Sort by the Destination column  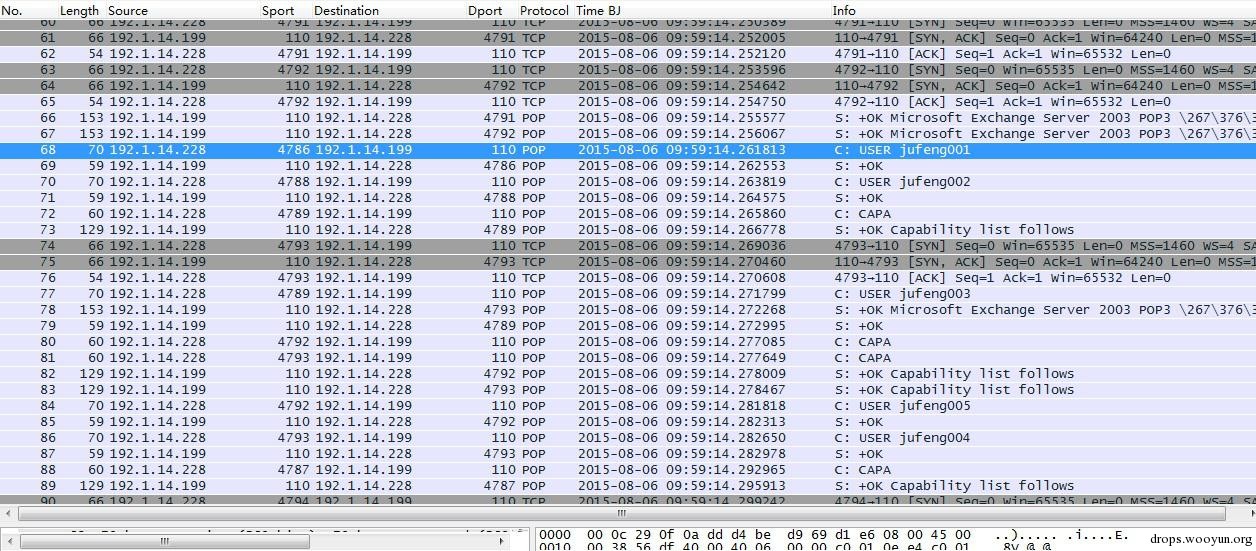coord(346,10)
